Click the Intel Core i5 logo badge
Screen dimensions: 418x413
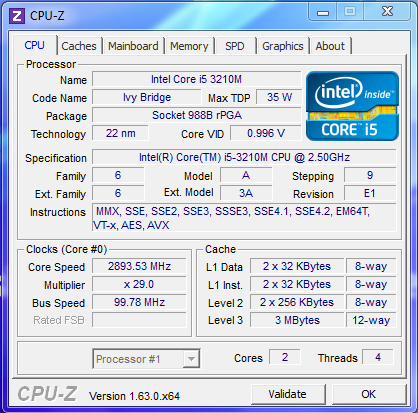[352, 106]
